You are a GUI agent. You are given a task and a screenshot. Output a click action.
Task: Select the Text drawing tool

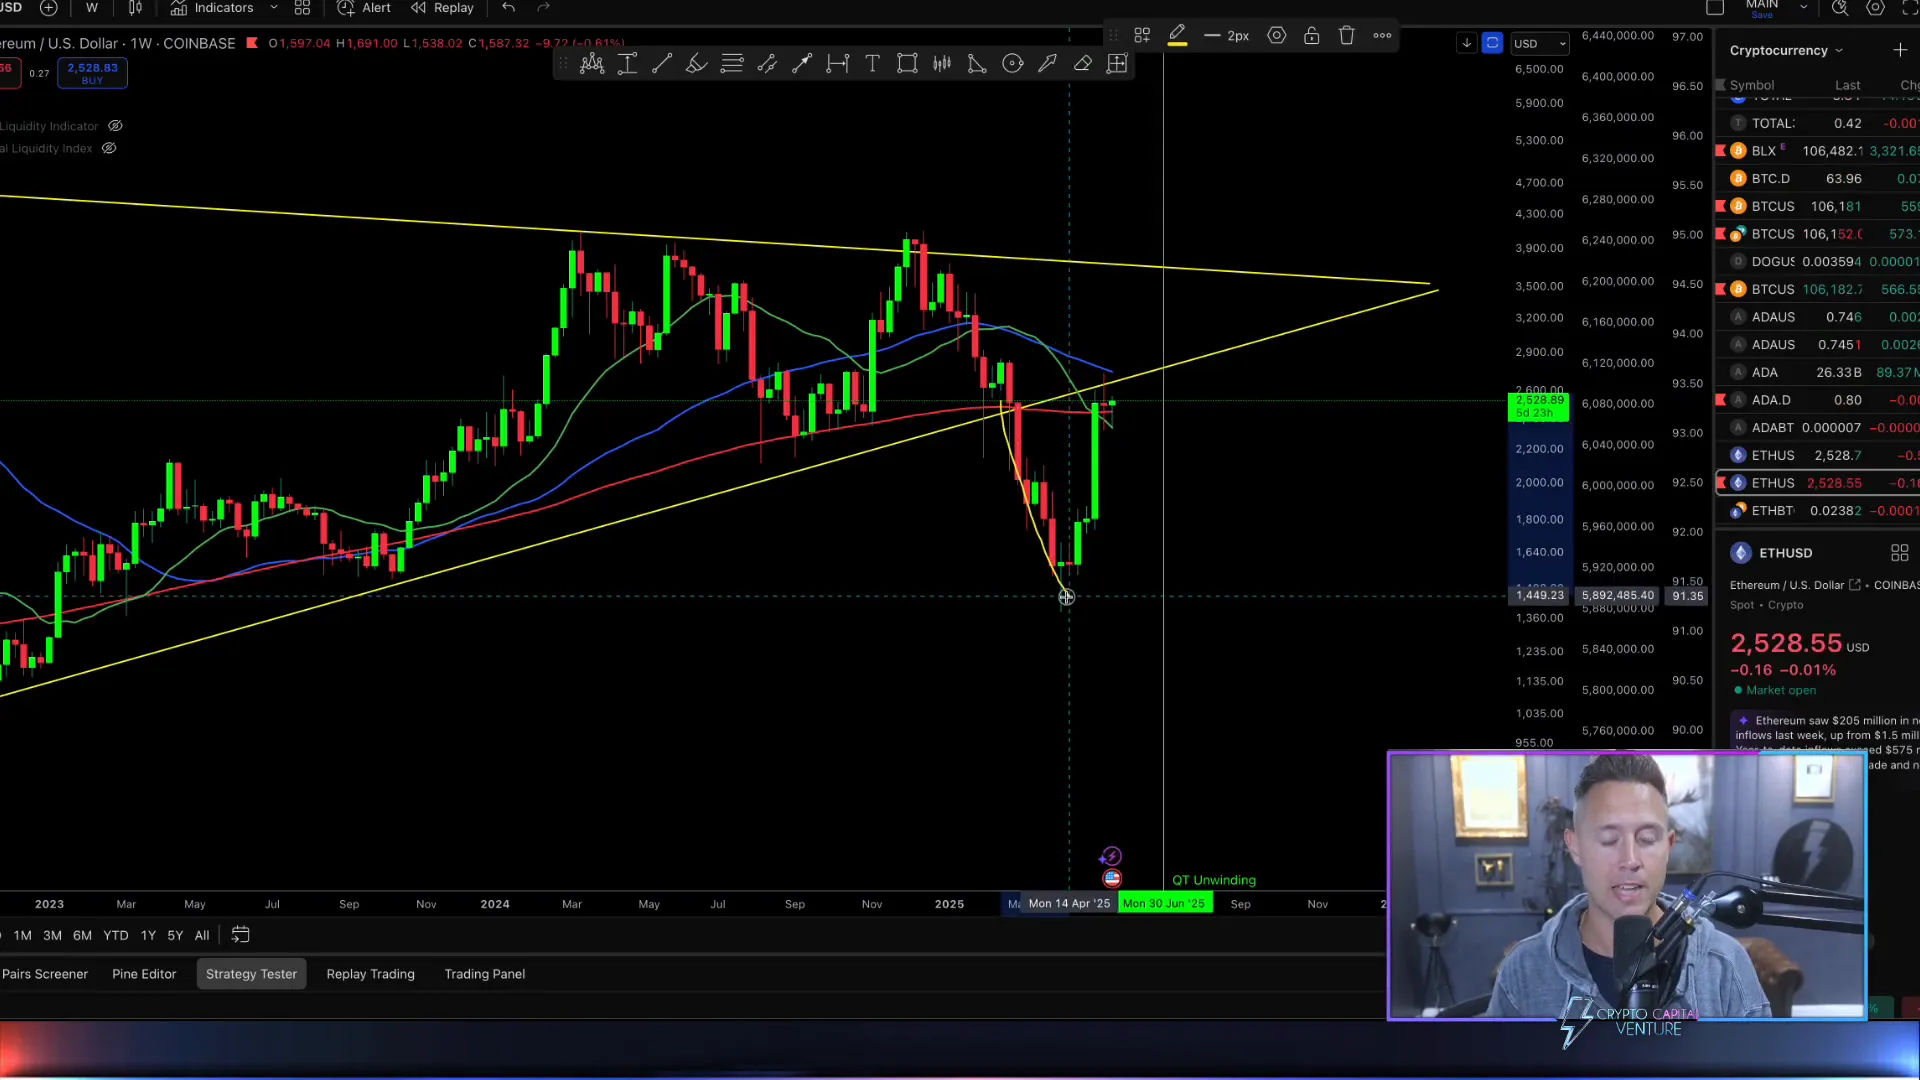(x=873, y=64)
